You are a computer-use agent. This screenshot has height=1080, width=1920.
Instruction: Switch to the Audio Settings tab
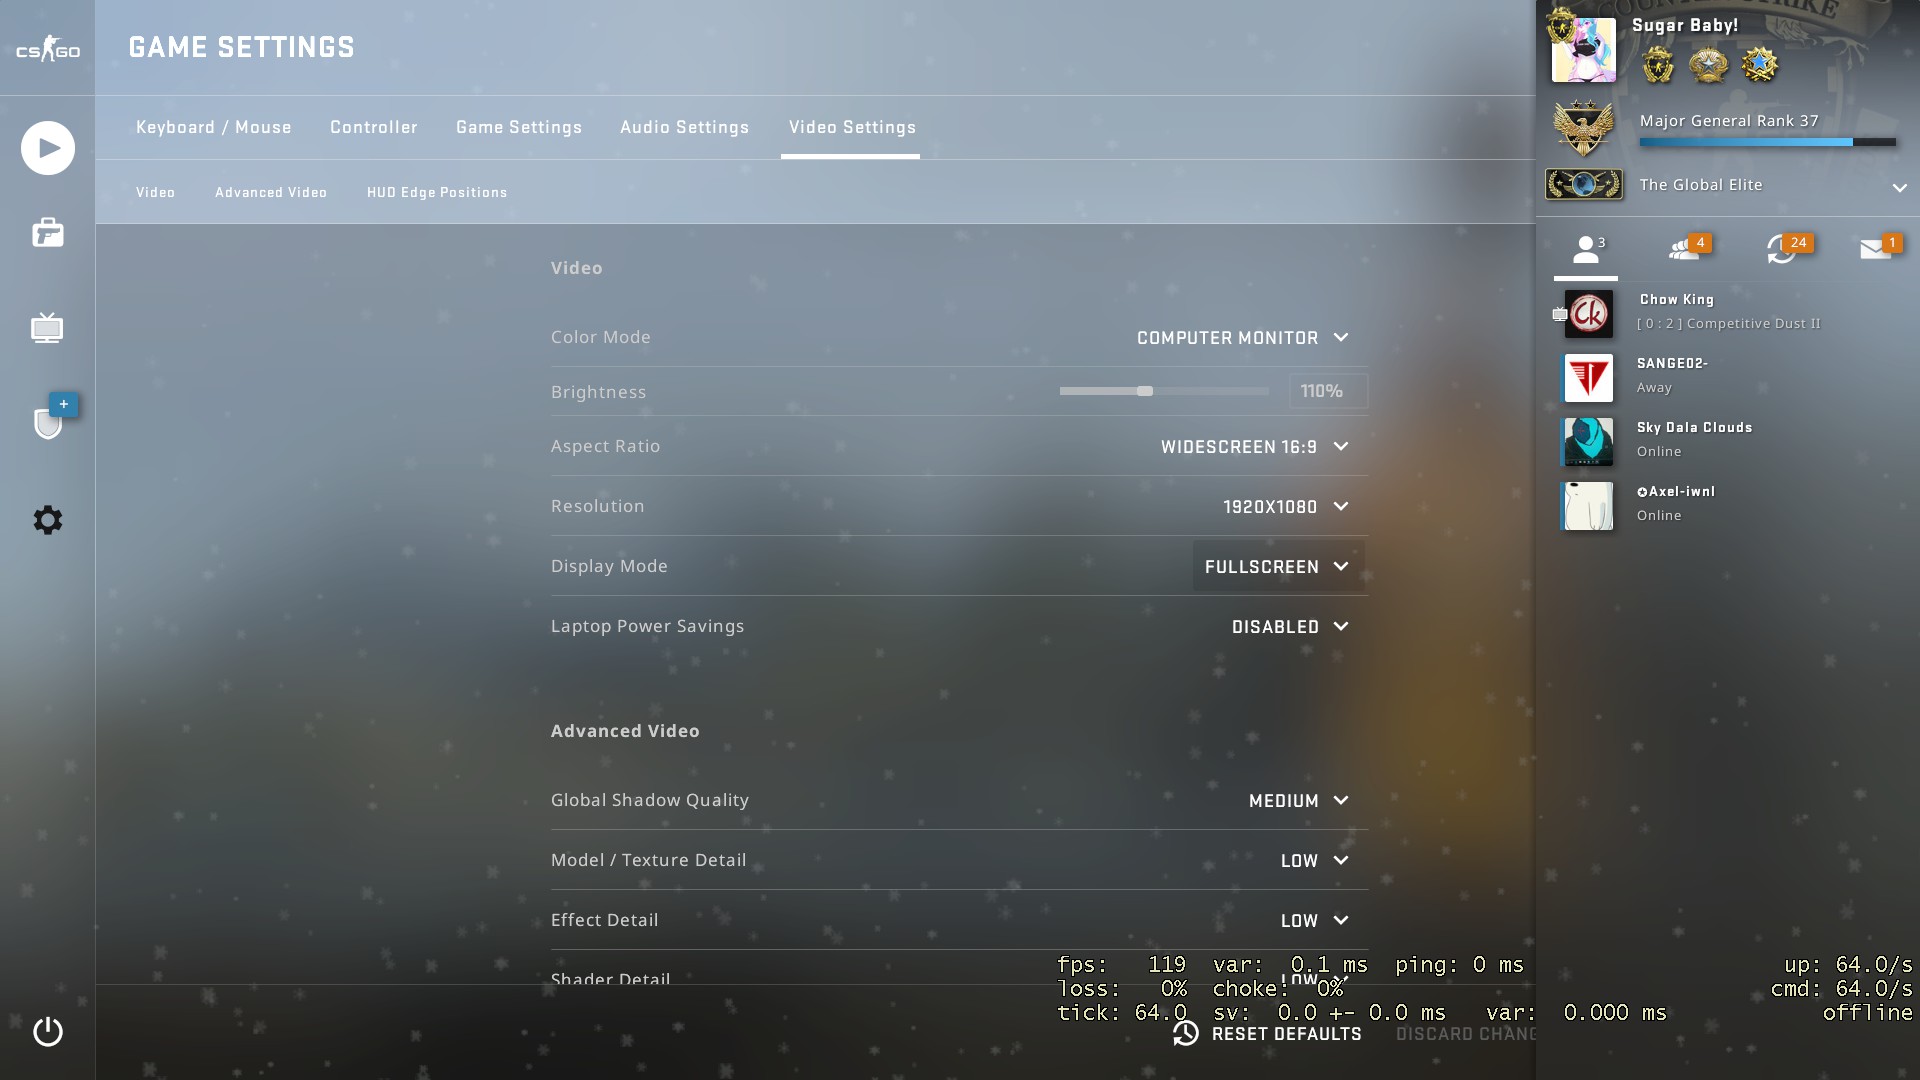click(684, 127)
